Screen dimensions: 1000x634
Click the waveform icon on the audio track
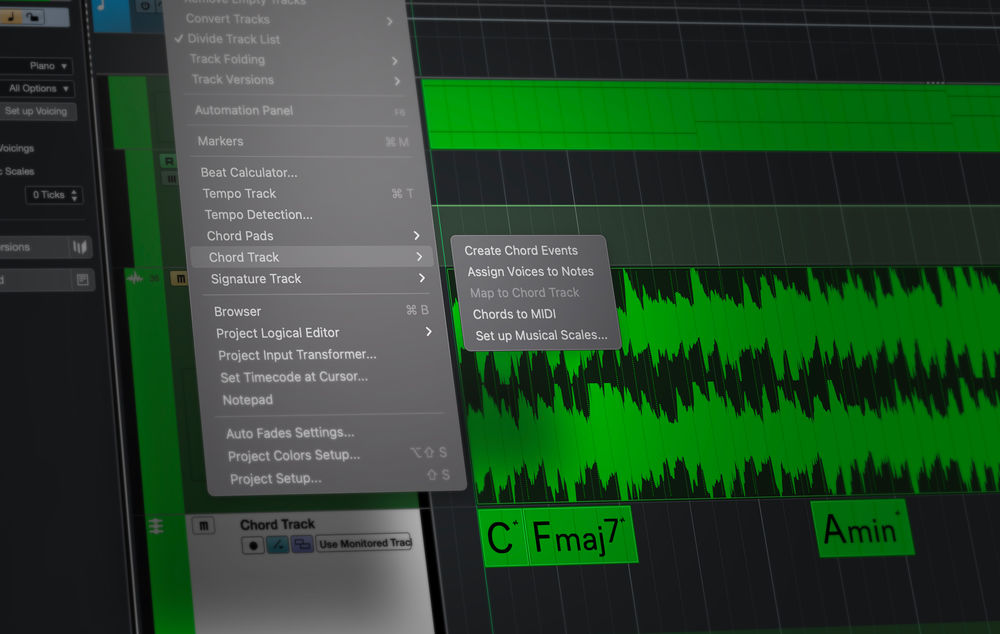tap(135, 279)
